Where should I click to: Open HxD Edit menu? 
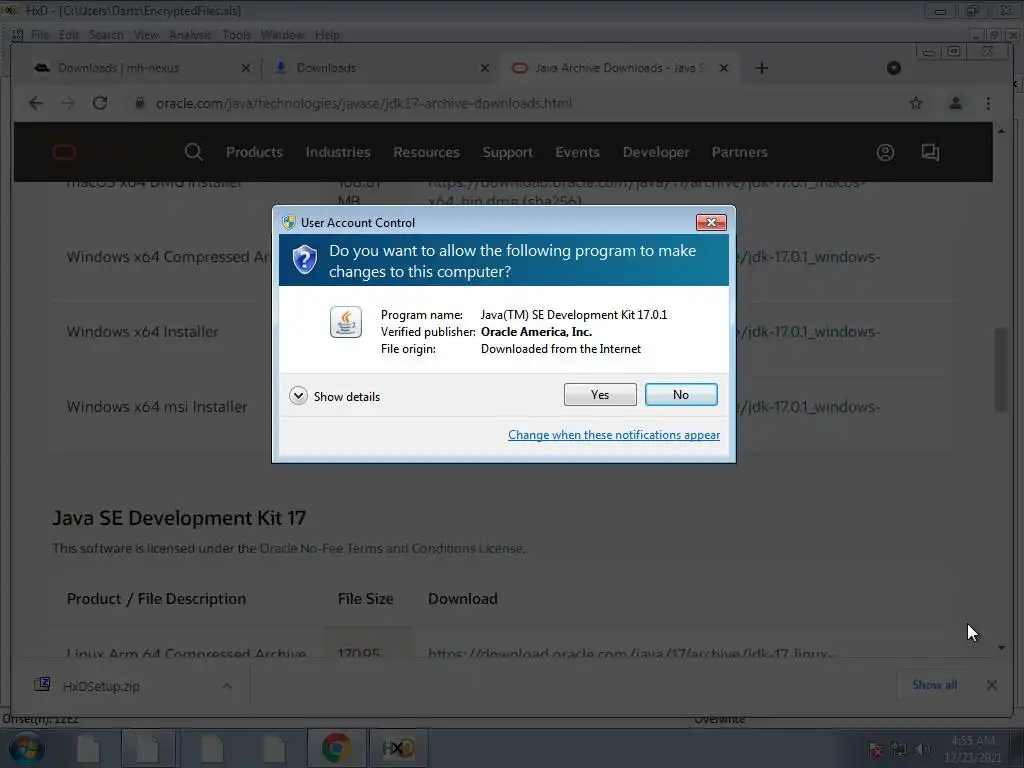tap(69, 35)
